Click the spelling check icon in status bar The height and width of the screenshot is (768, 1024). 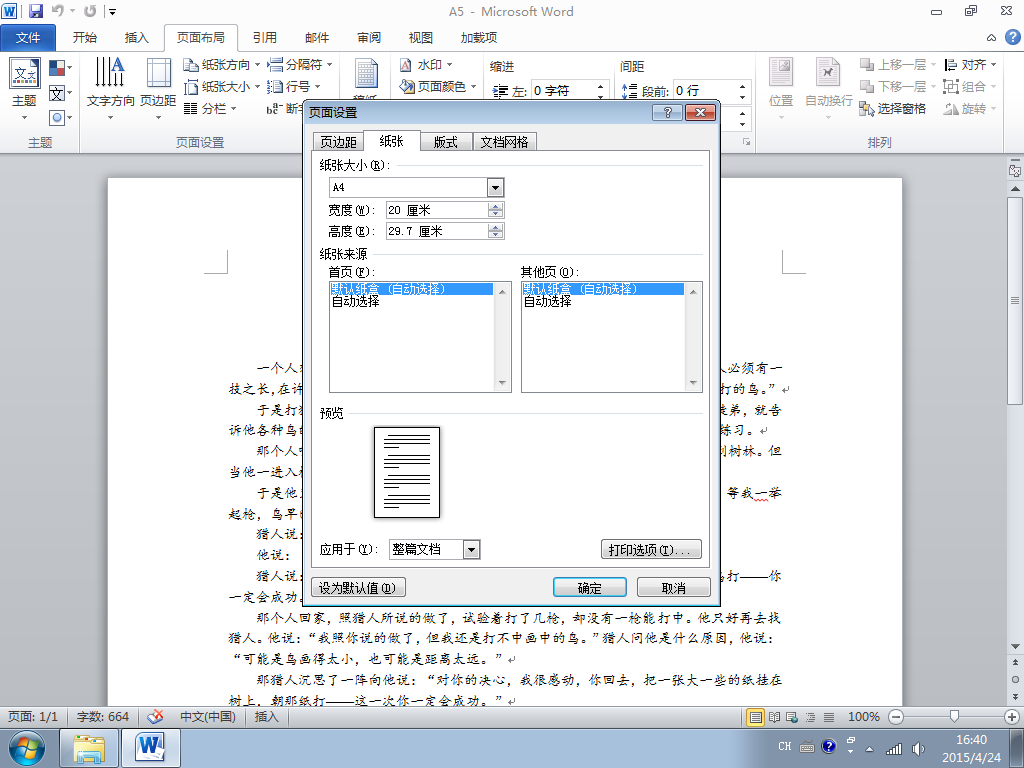point(155,716)
